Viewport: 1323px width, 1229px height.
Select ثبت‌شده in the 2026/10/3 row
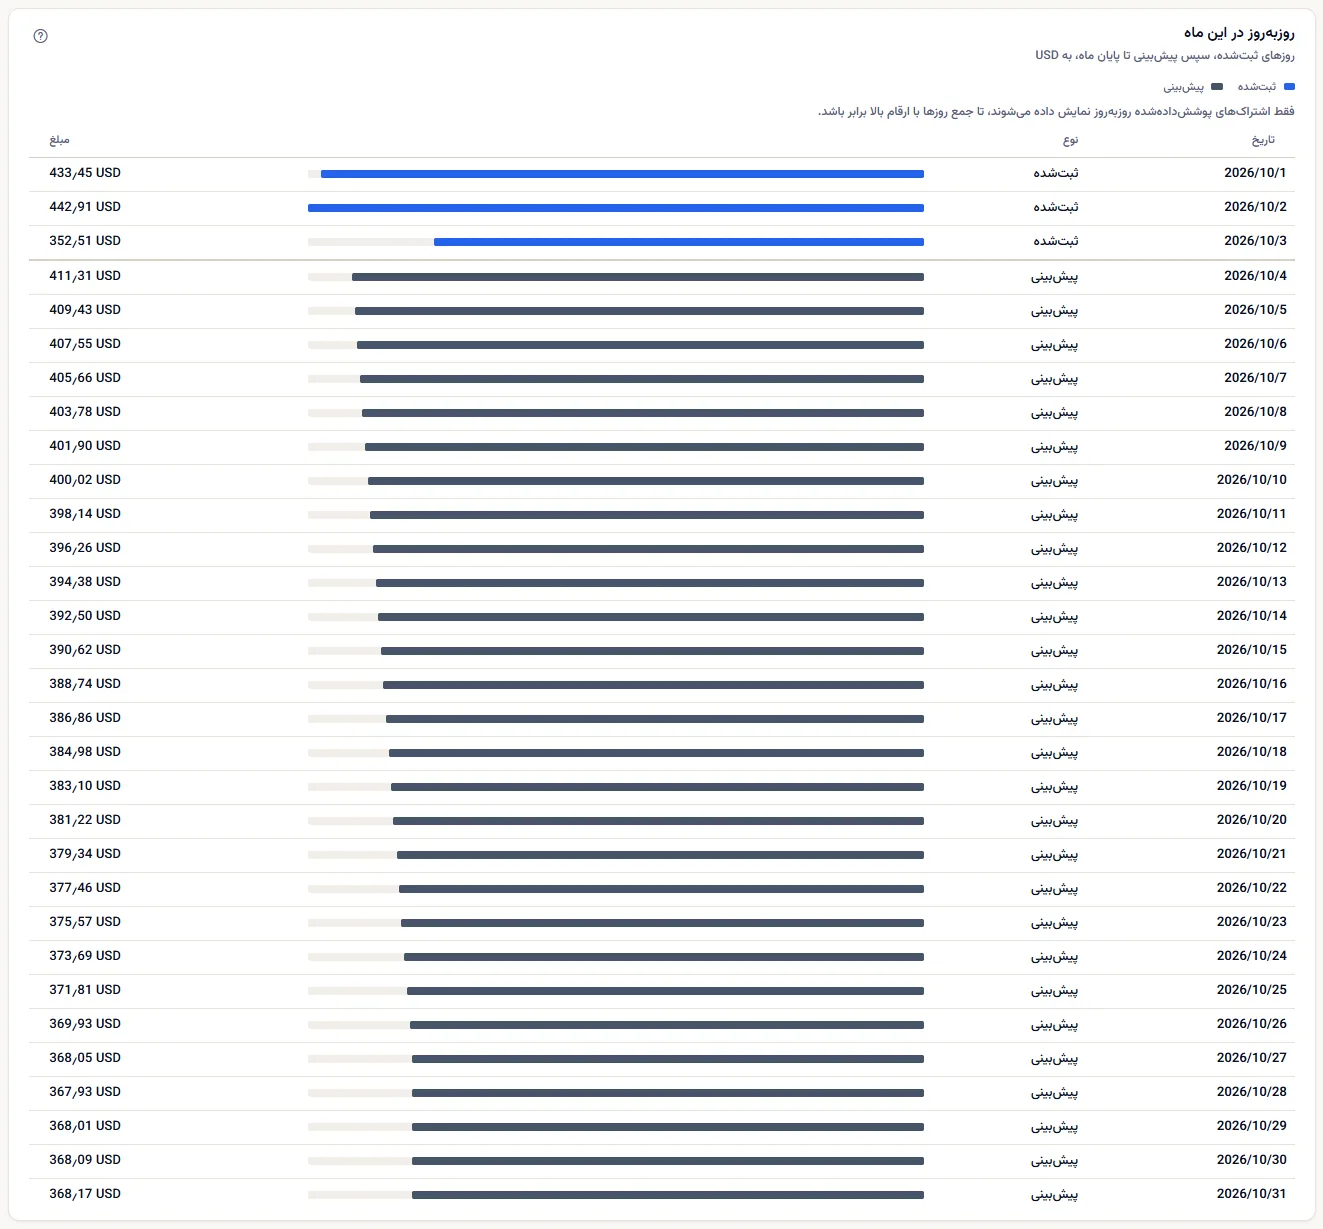point(1056,241)
